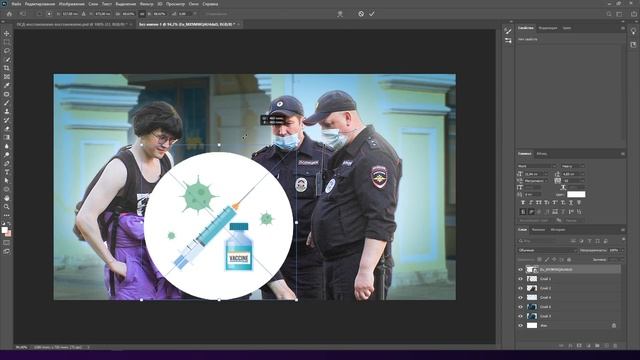Select the Hand tool
Screen dimensions: 640x360
point(7,198)
